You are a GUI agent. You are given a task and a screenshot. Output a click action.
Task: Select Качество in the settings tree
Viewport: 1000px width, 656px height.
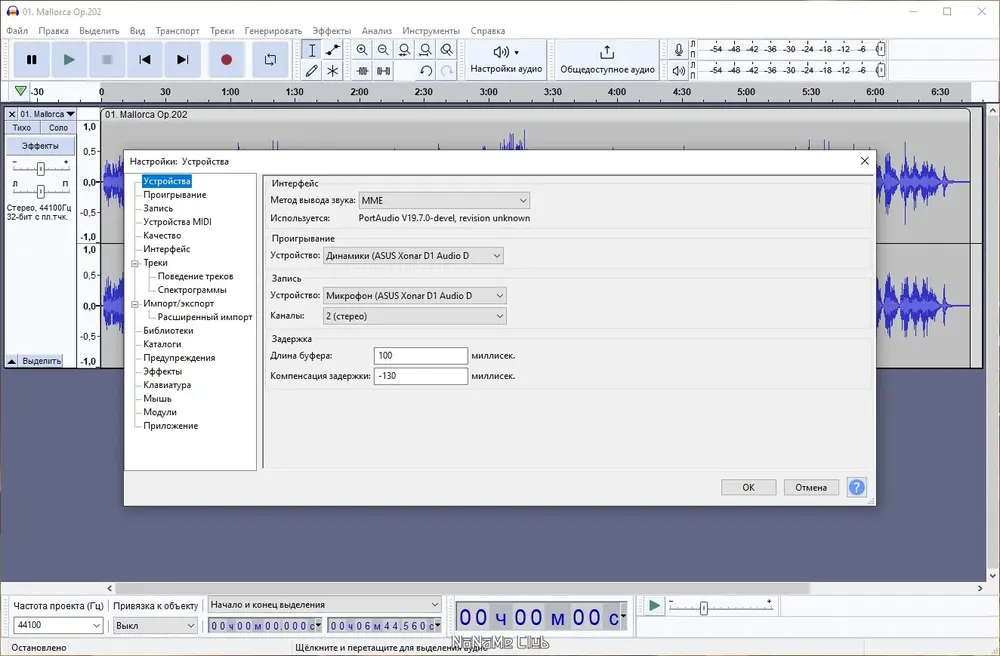point(162,235)
